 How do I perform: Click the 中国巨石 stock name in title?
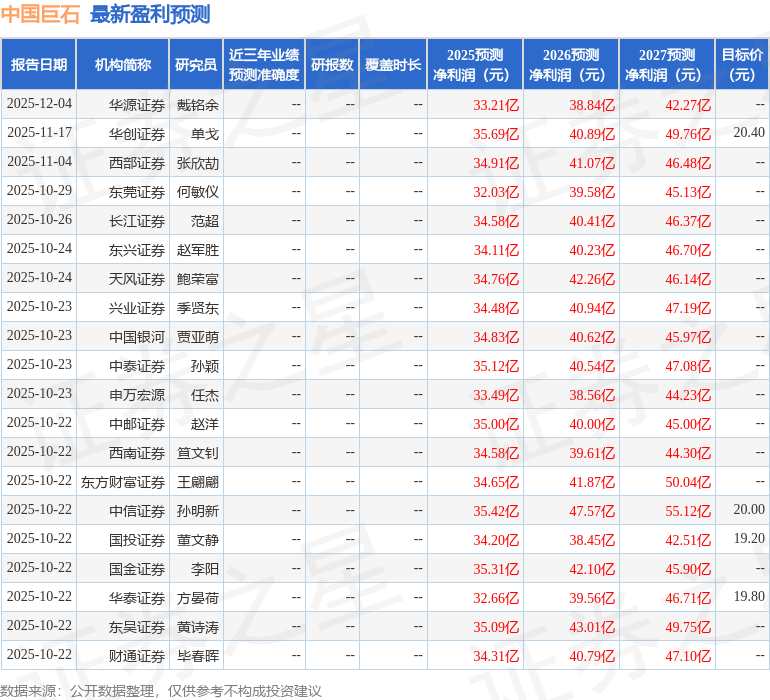41,14
